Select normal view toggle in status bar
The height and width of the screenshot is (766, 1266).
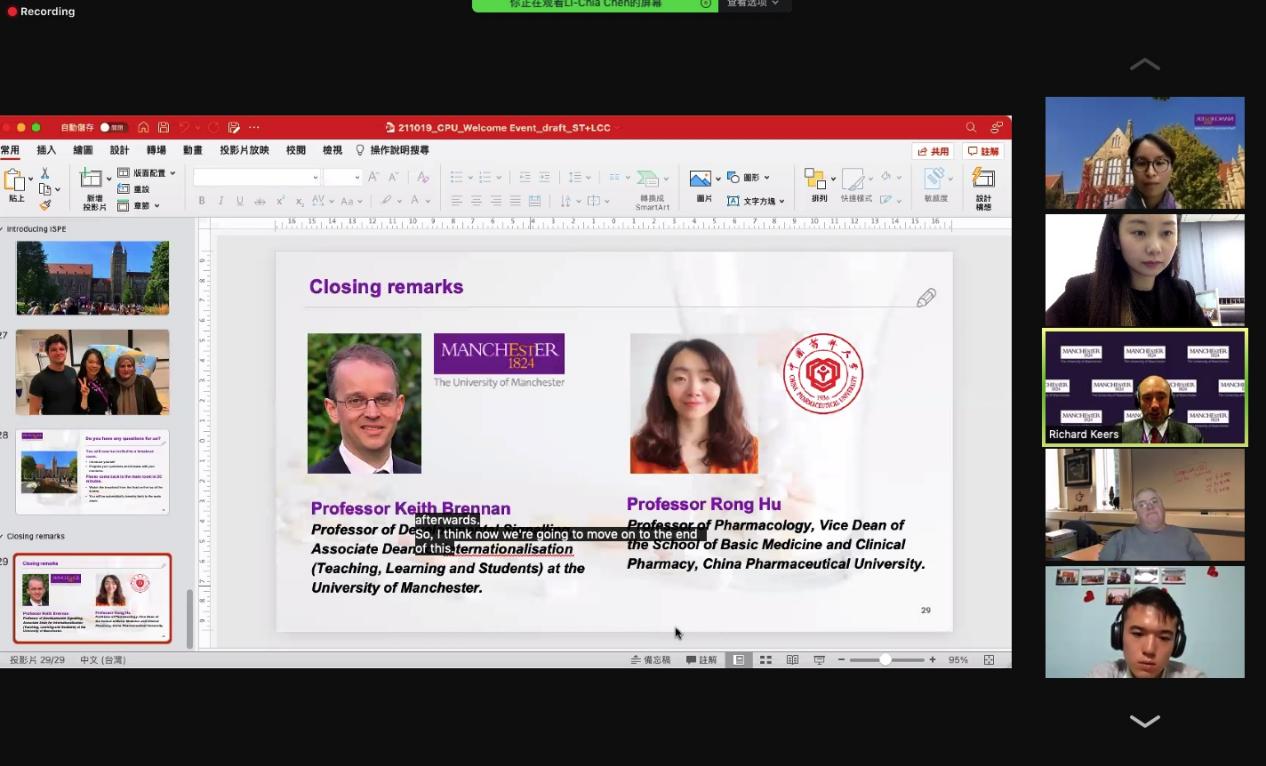click(739, 660)
